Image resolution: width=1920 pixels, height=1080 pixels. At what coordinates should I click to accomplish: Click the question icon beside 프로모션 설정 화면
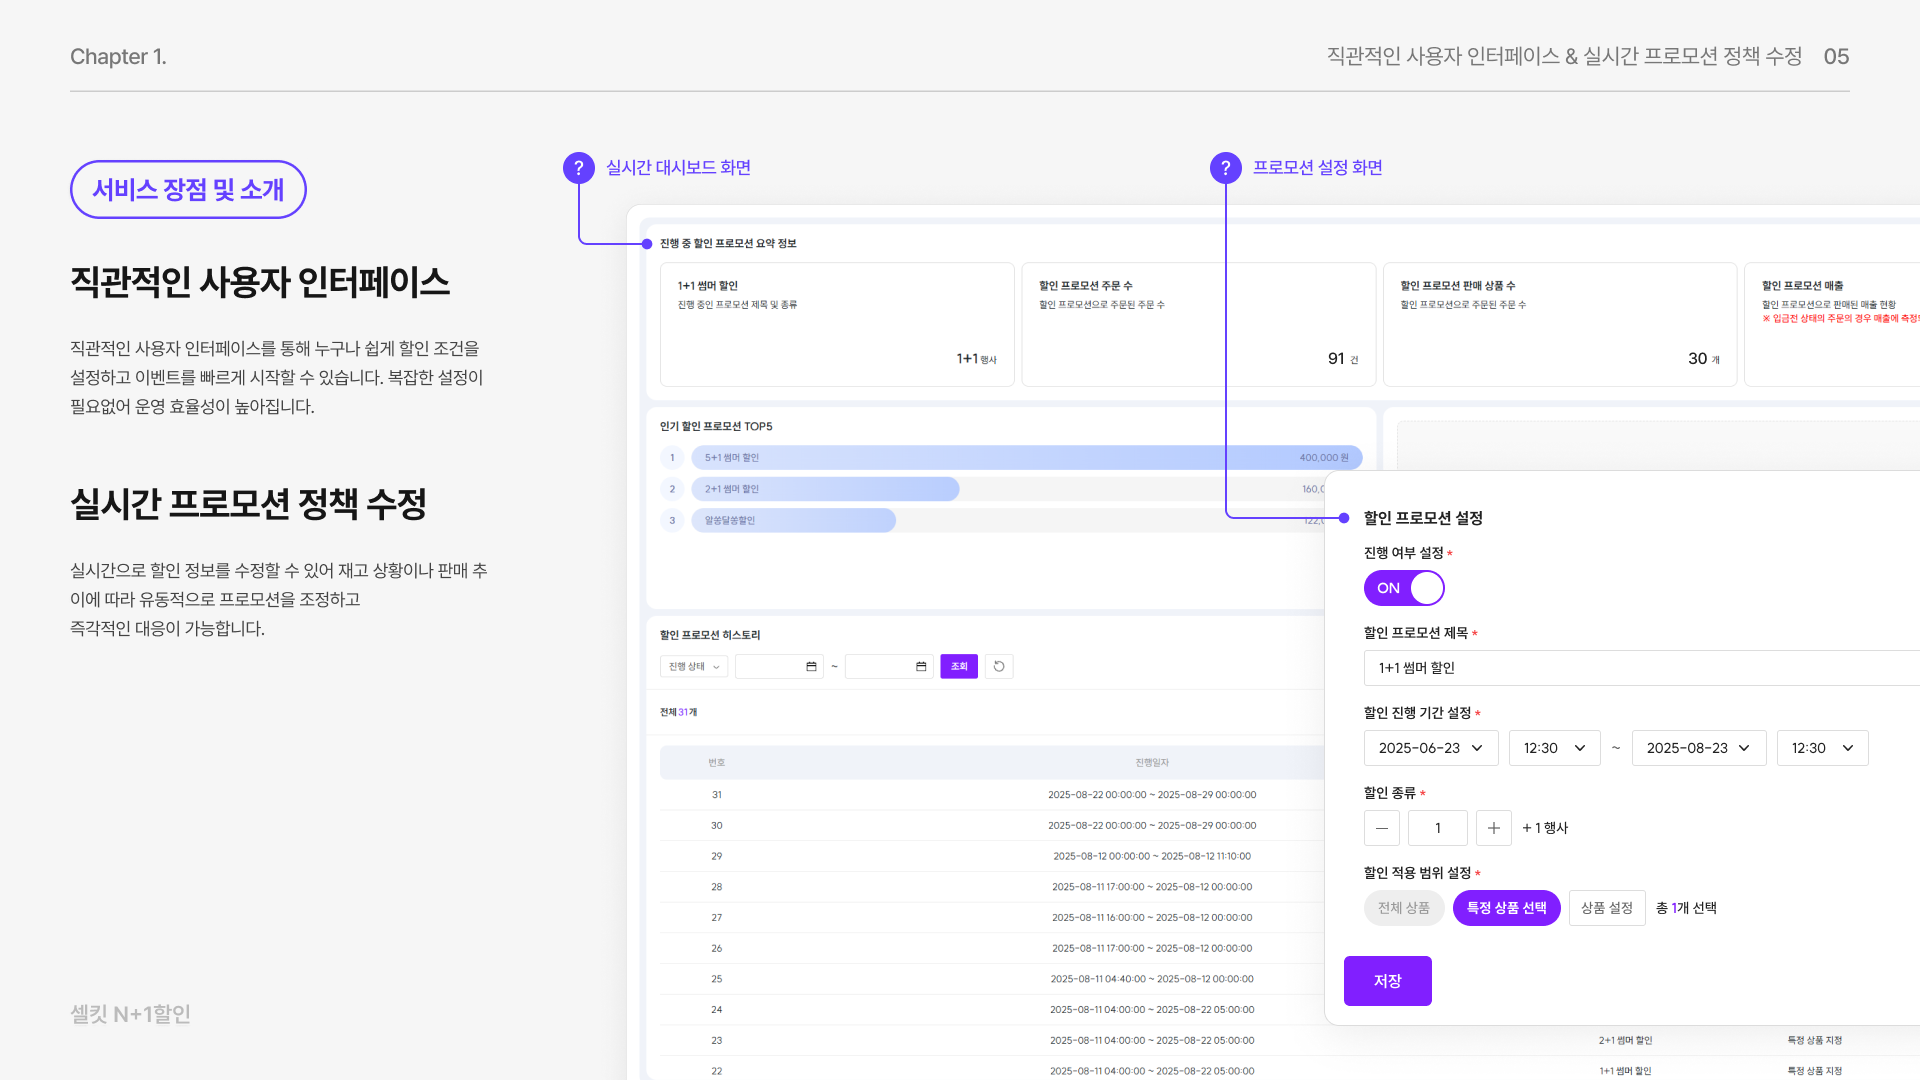tap(1225, 168)
